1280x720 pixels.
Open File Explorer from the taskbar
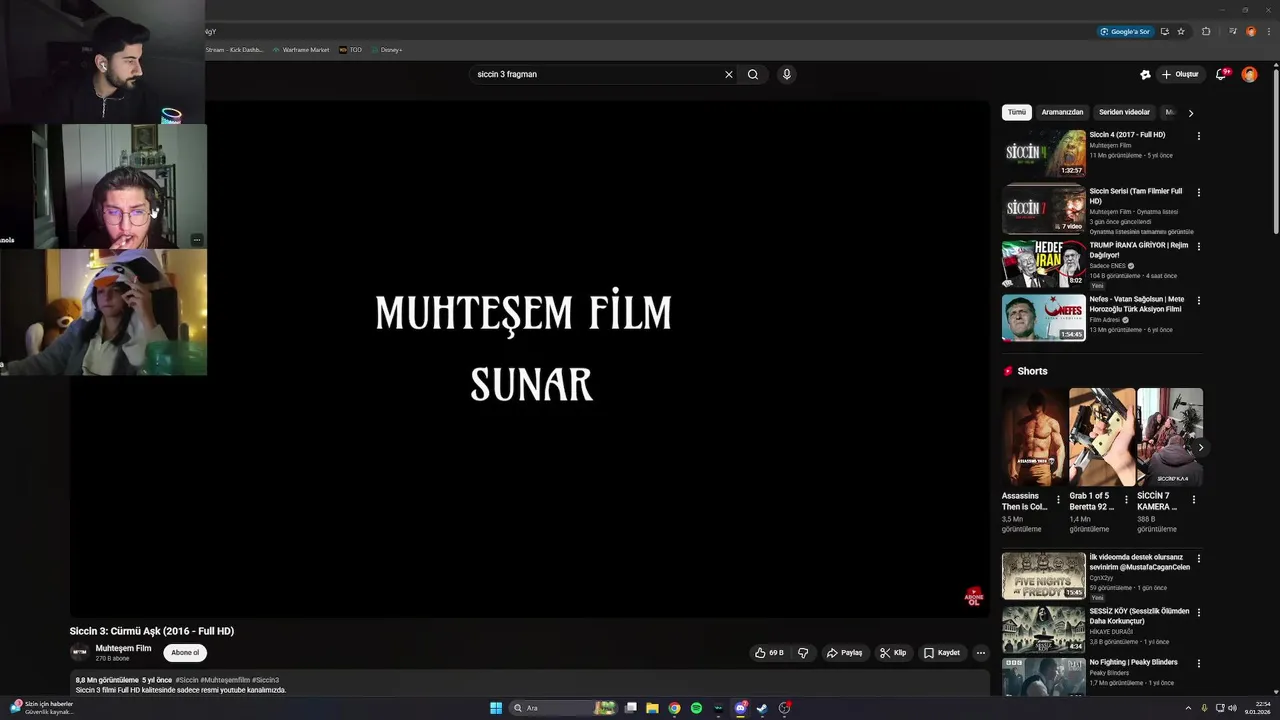coord(652,708)
